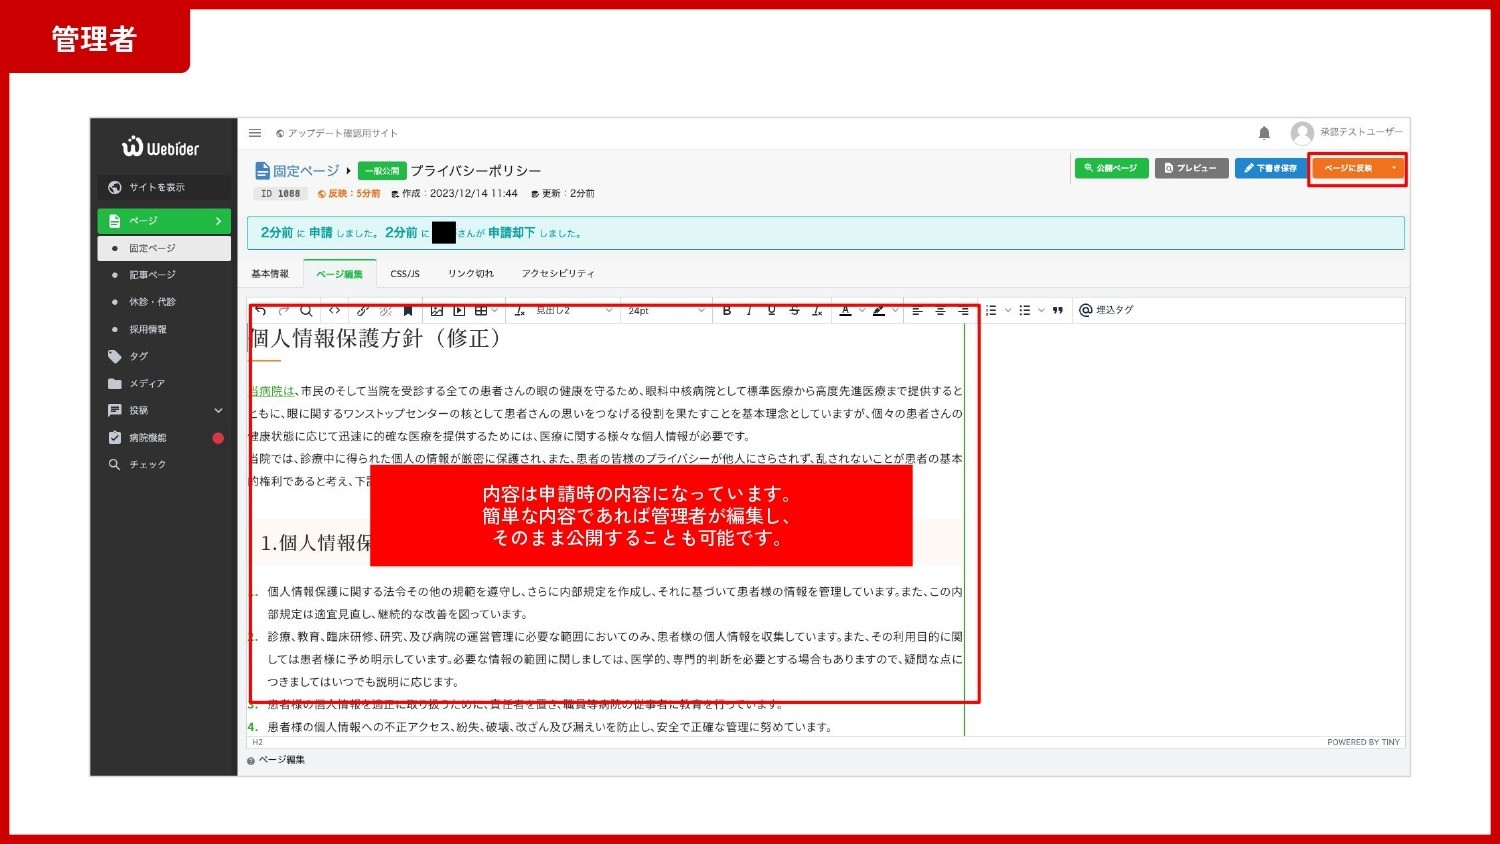This screenshot has width=1500, height=844.
Task: Click the 下書き保存 button
Action: pyautogui.click(x=1270, y=168)
